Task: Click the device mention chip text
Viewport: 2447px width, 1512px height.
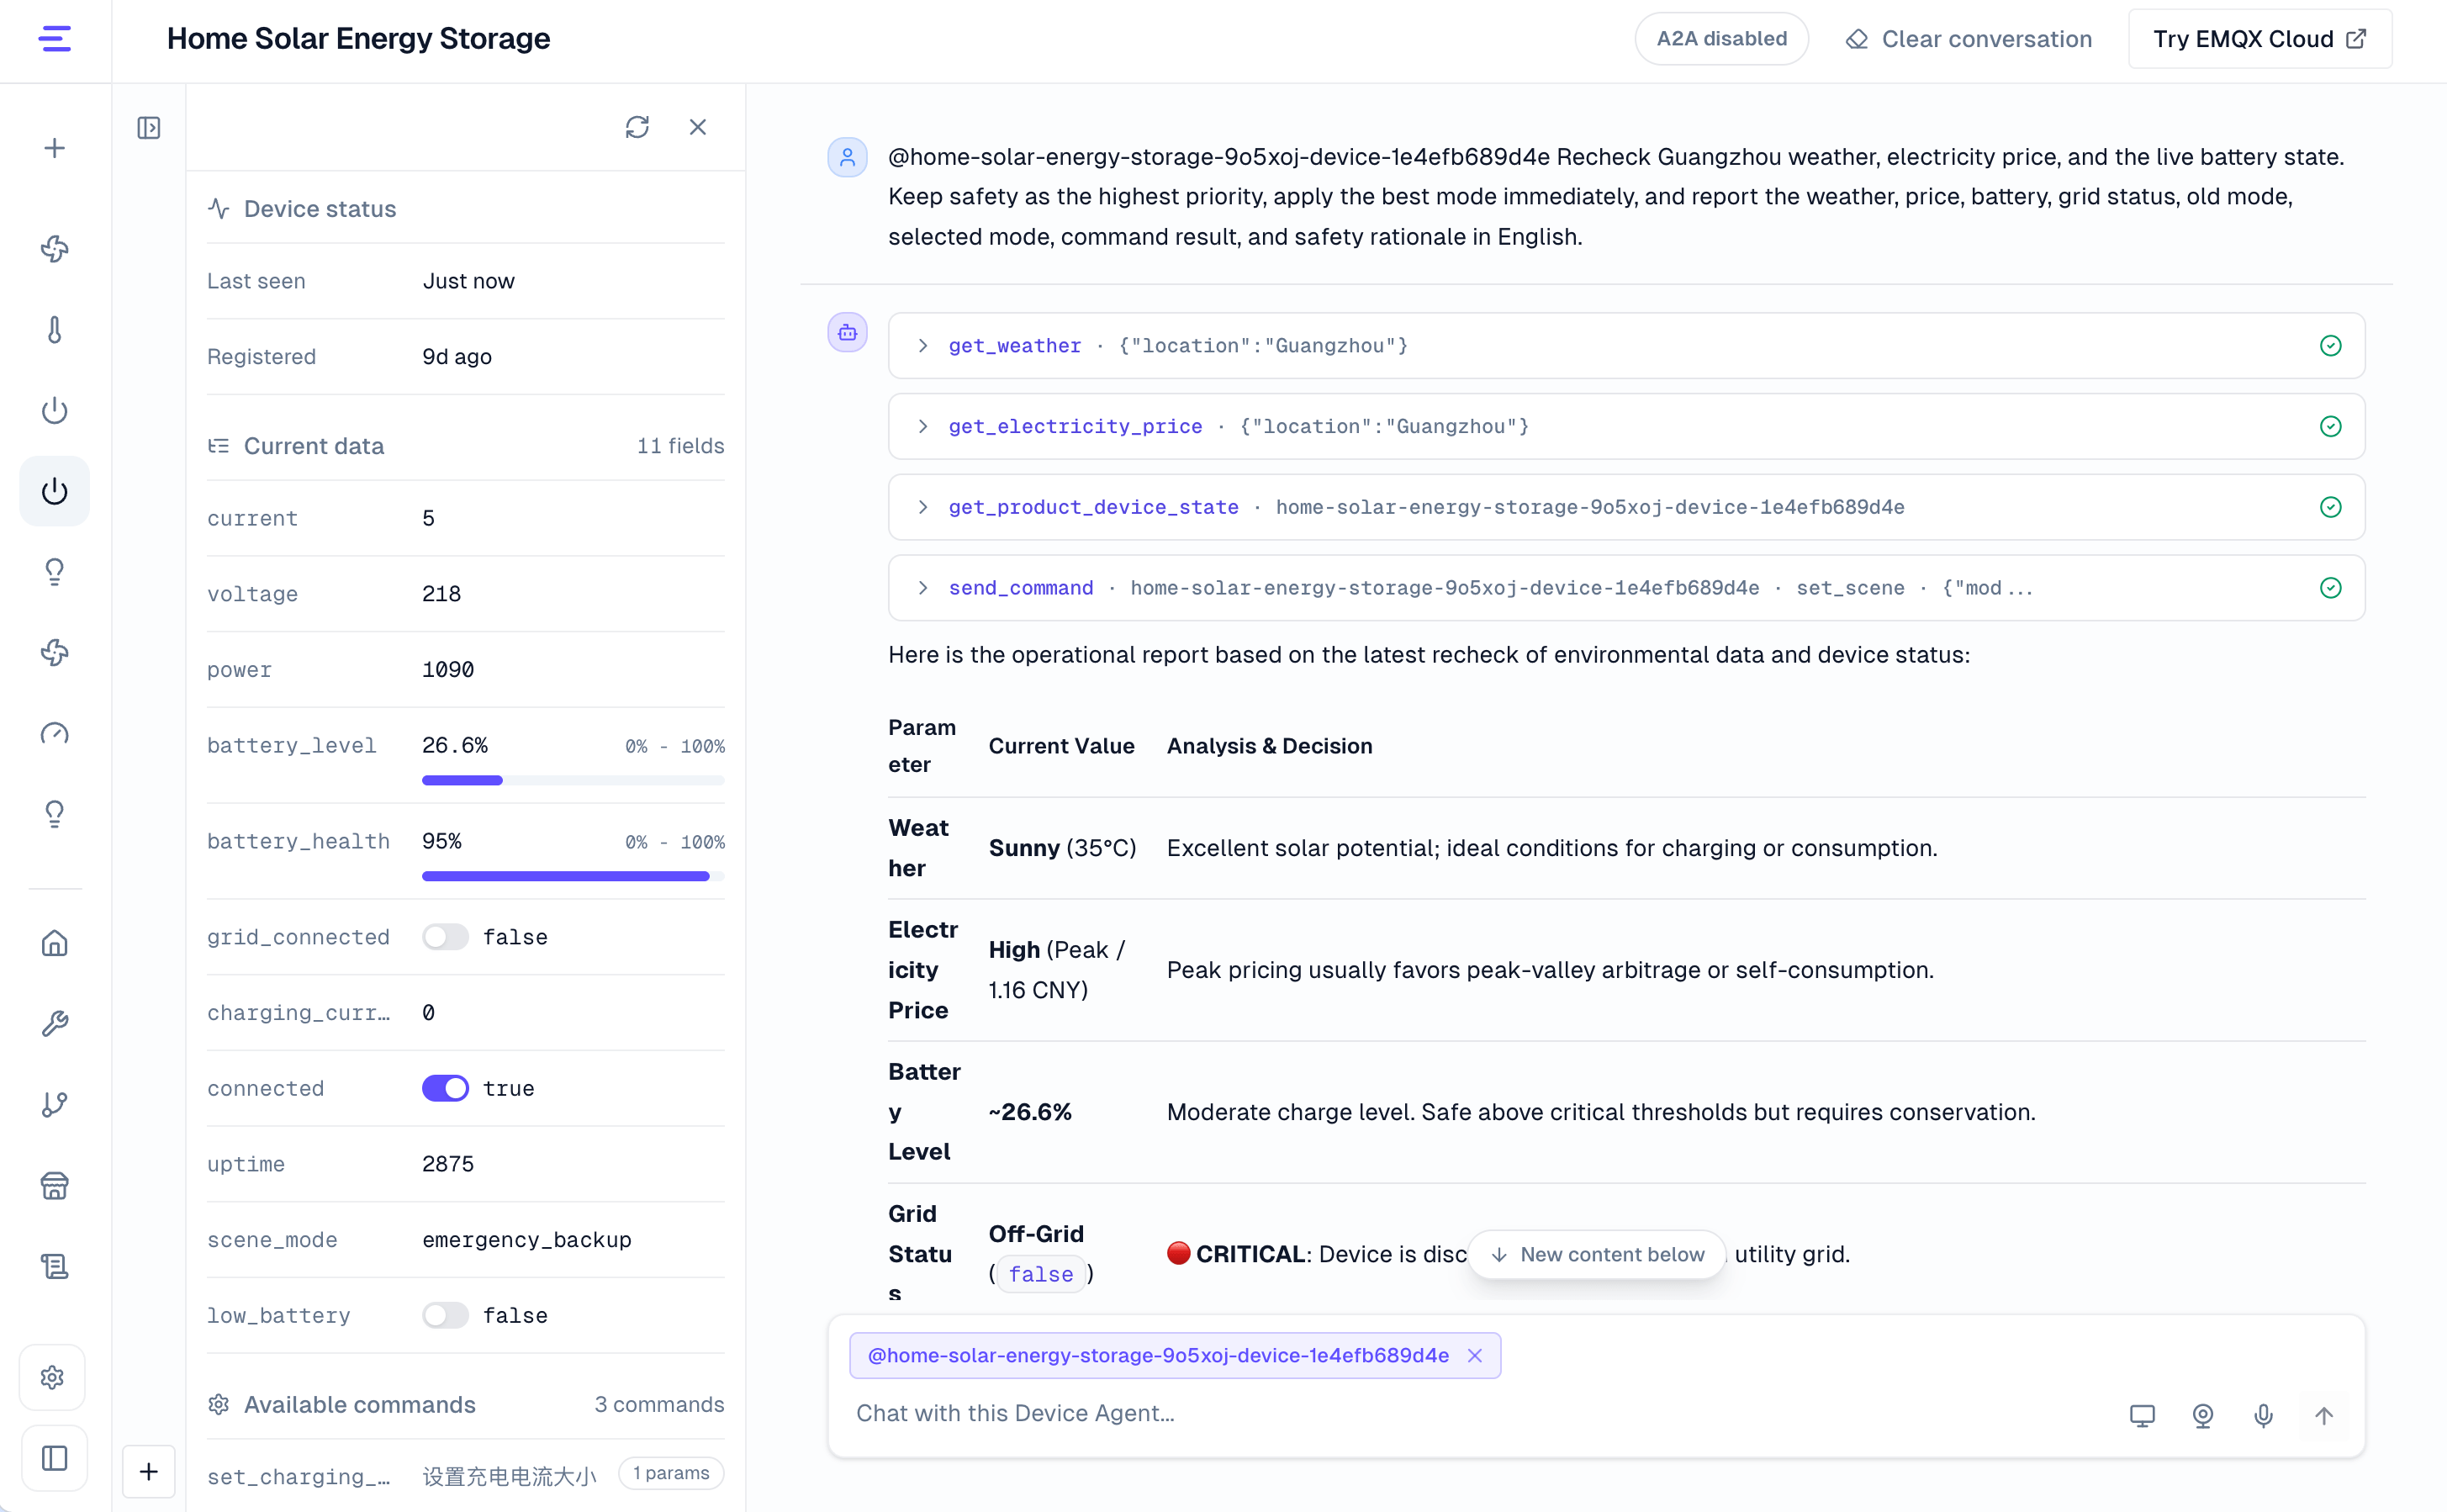Action: pyautogui.click(x=1158, y=1355)
